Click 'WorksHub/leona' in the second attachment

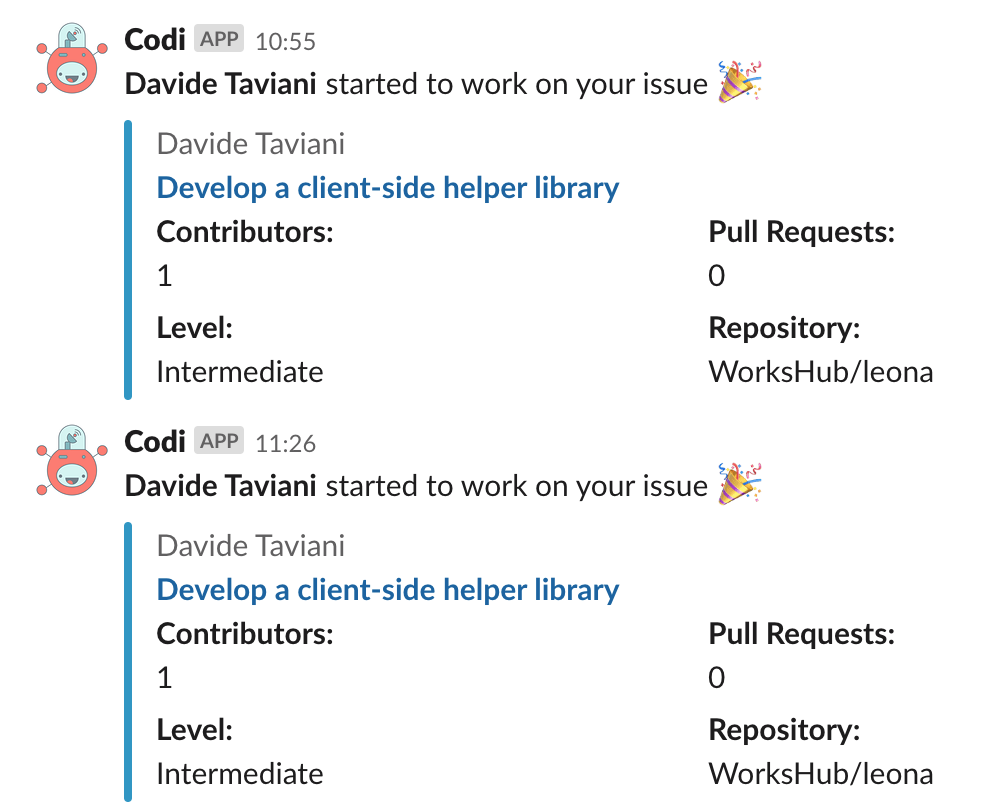pos(820,774)
